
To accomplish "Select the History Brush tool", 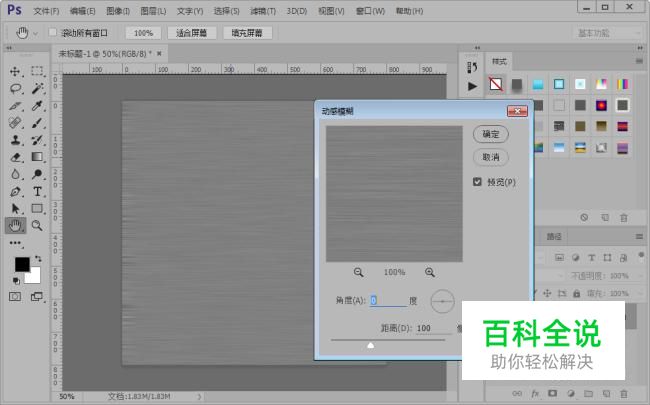I will [37, 140].
